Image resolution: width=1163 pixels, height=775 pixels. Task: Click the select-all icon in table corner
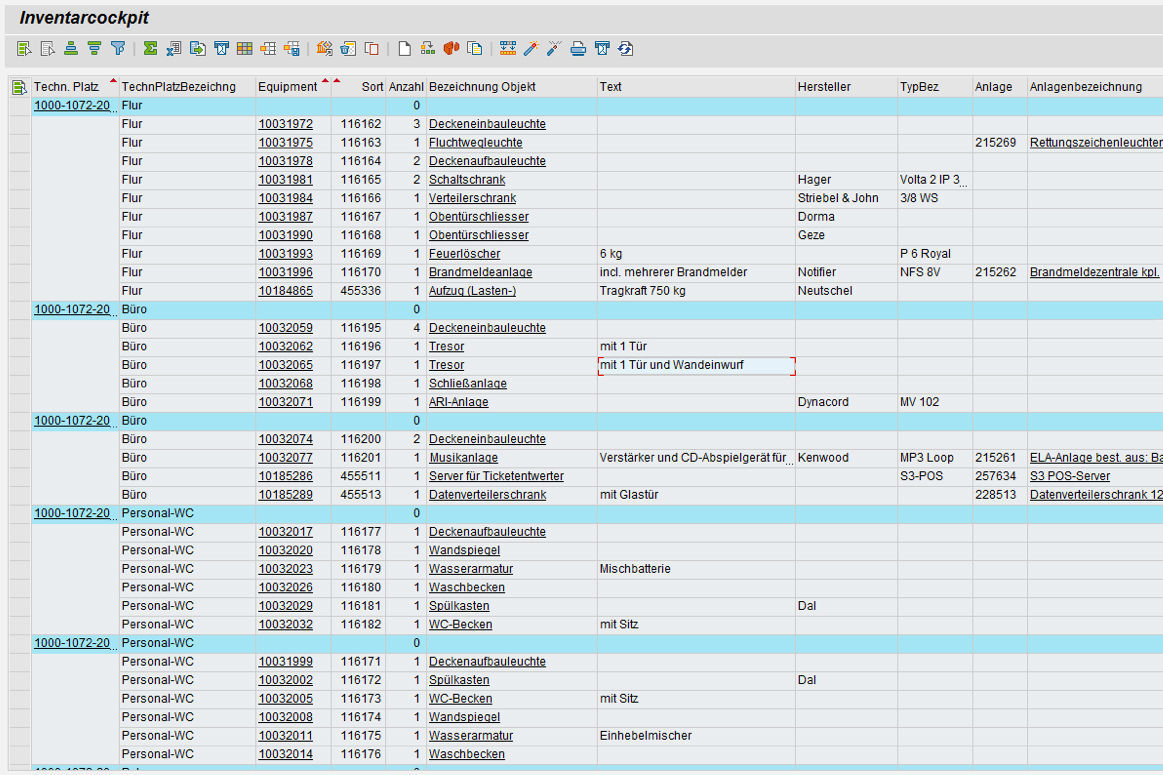point(19,87)
